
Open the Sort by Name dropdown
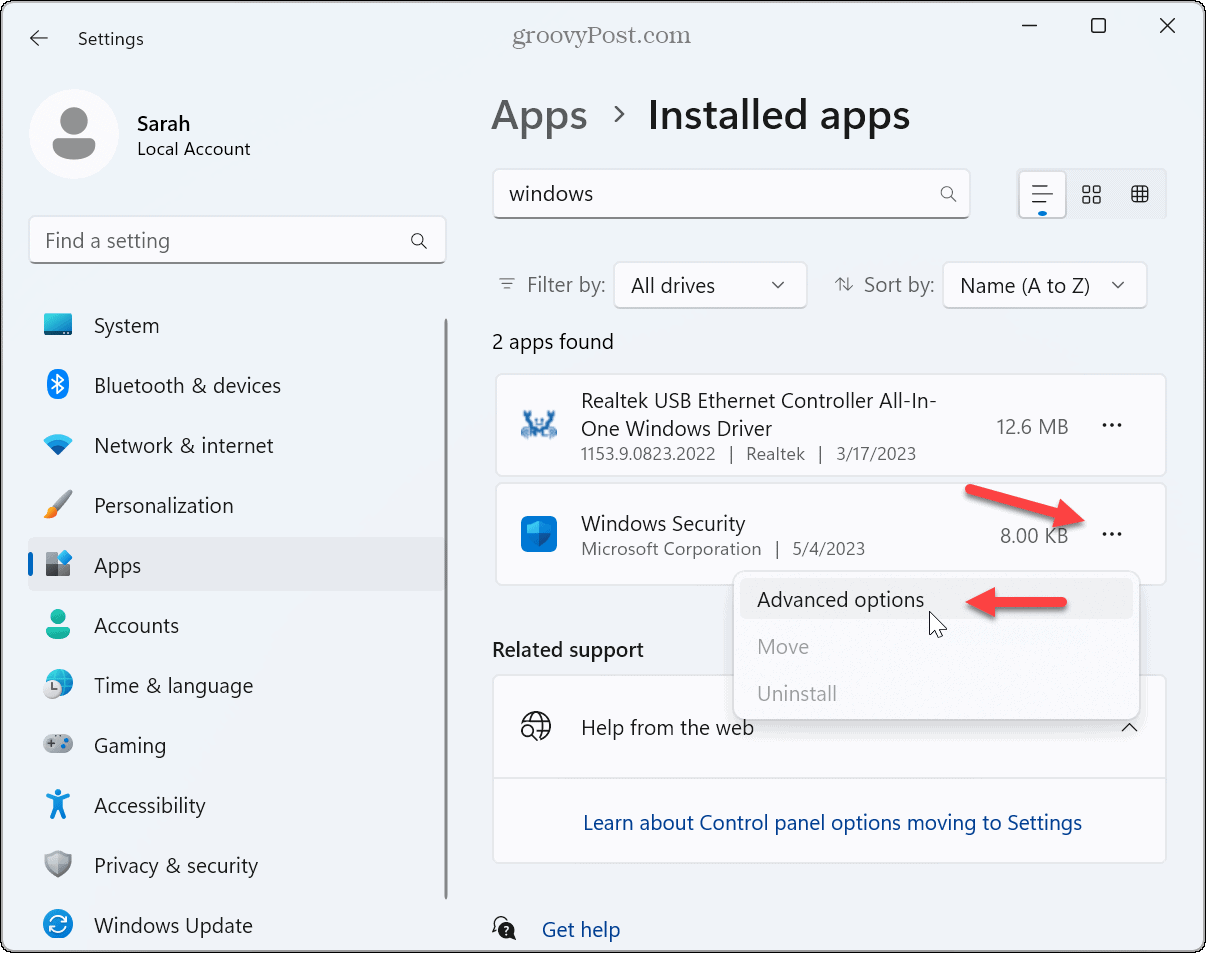coord(1044,285)
